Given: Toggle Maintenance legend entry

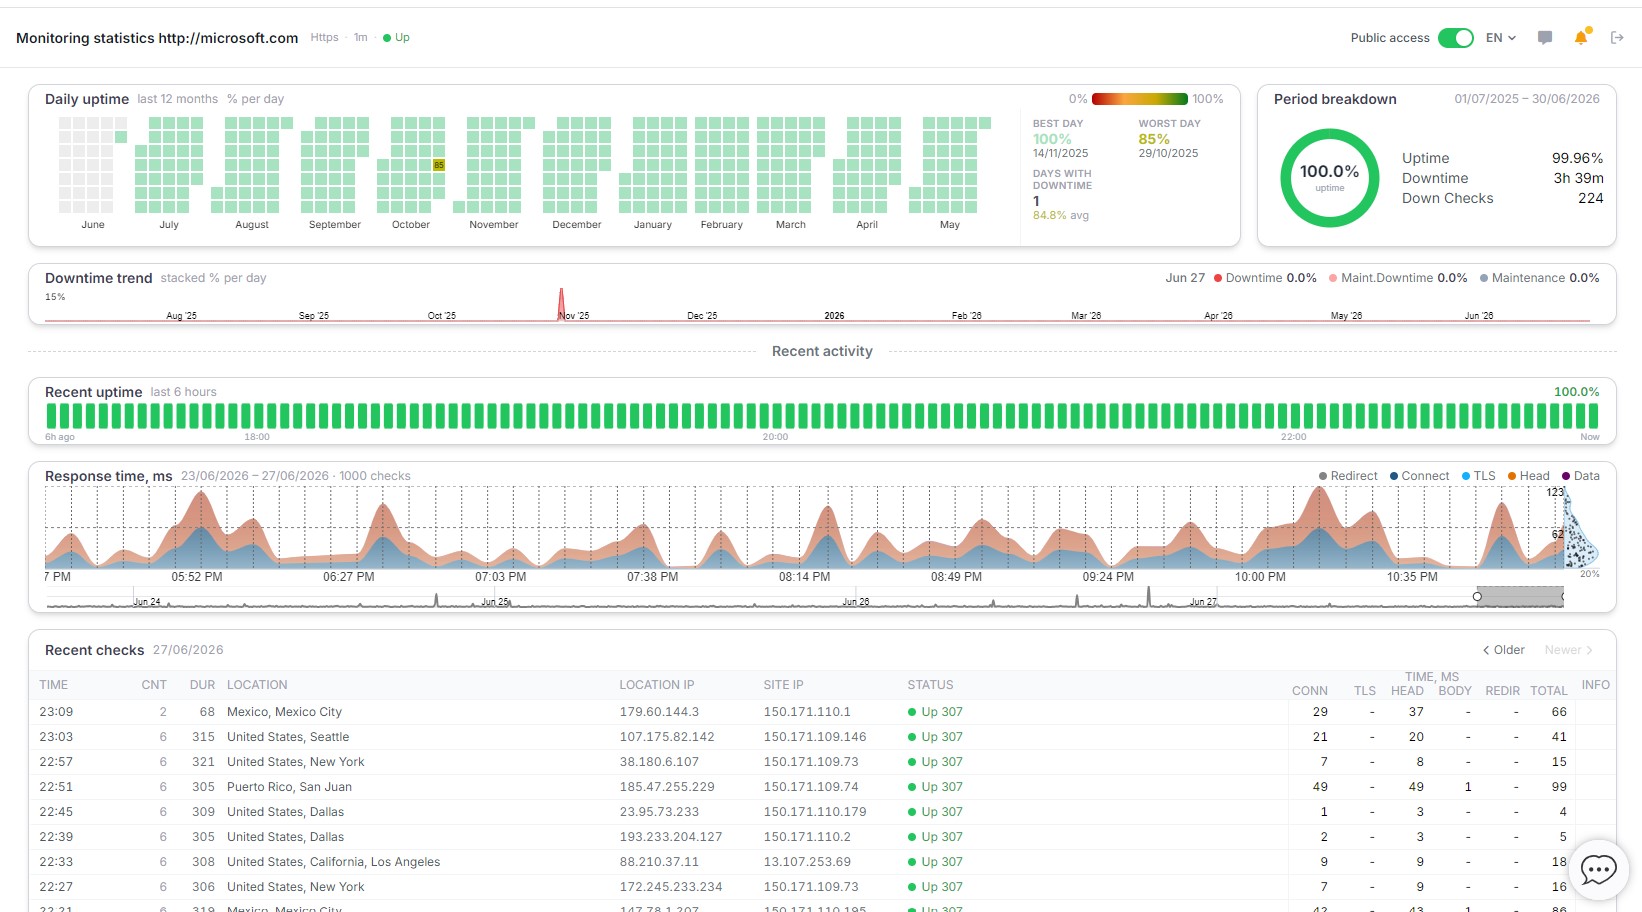Looking at the screenshot, I should (x=1540, y=278).
